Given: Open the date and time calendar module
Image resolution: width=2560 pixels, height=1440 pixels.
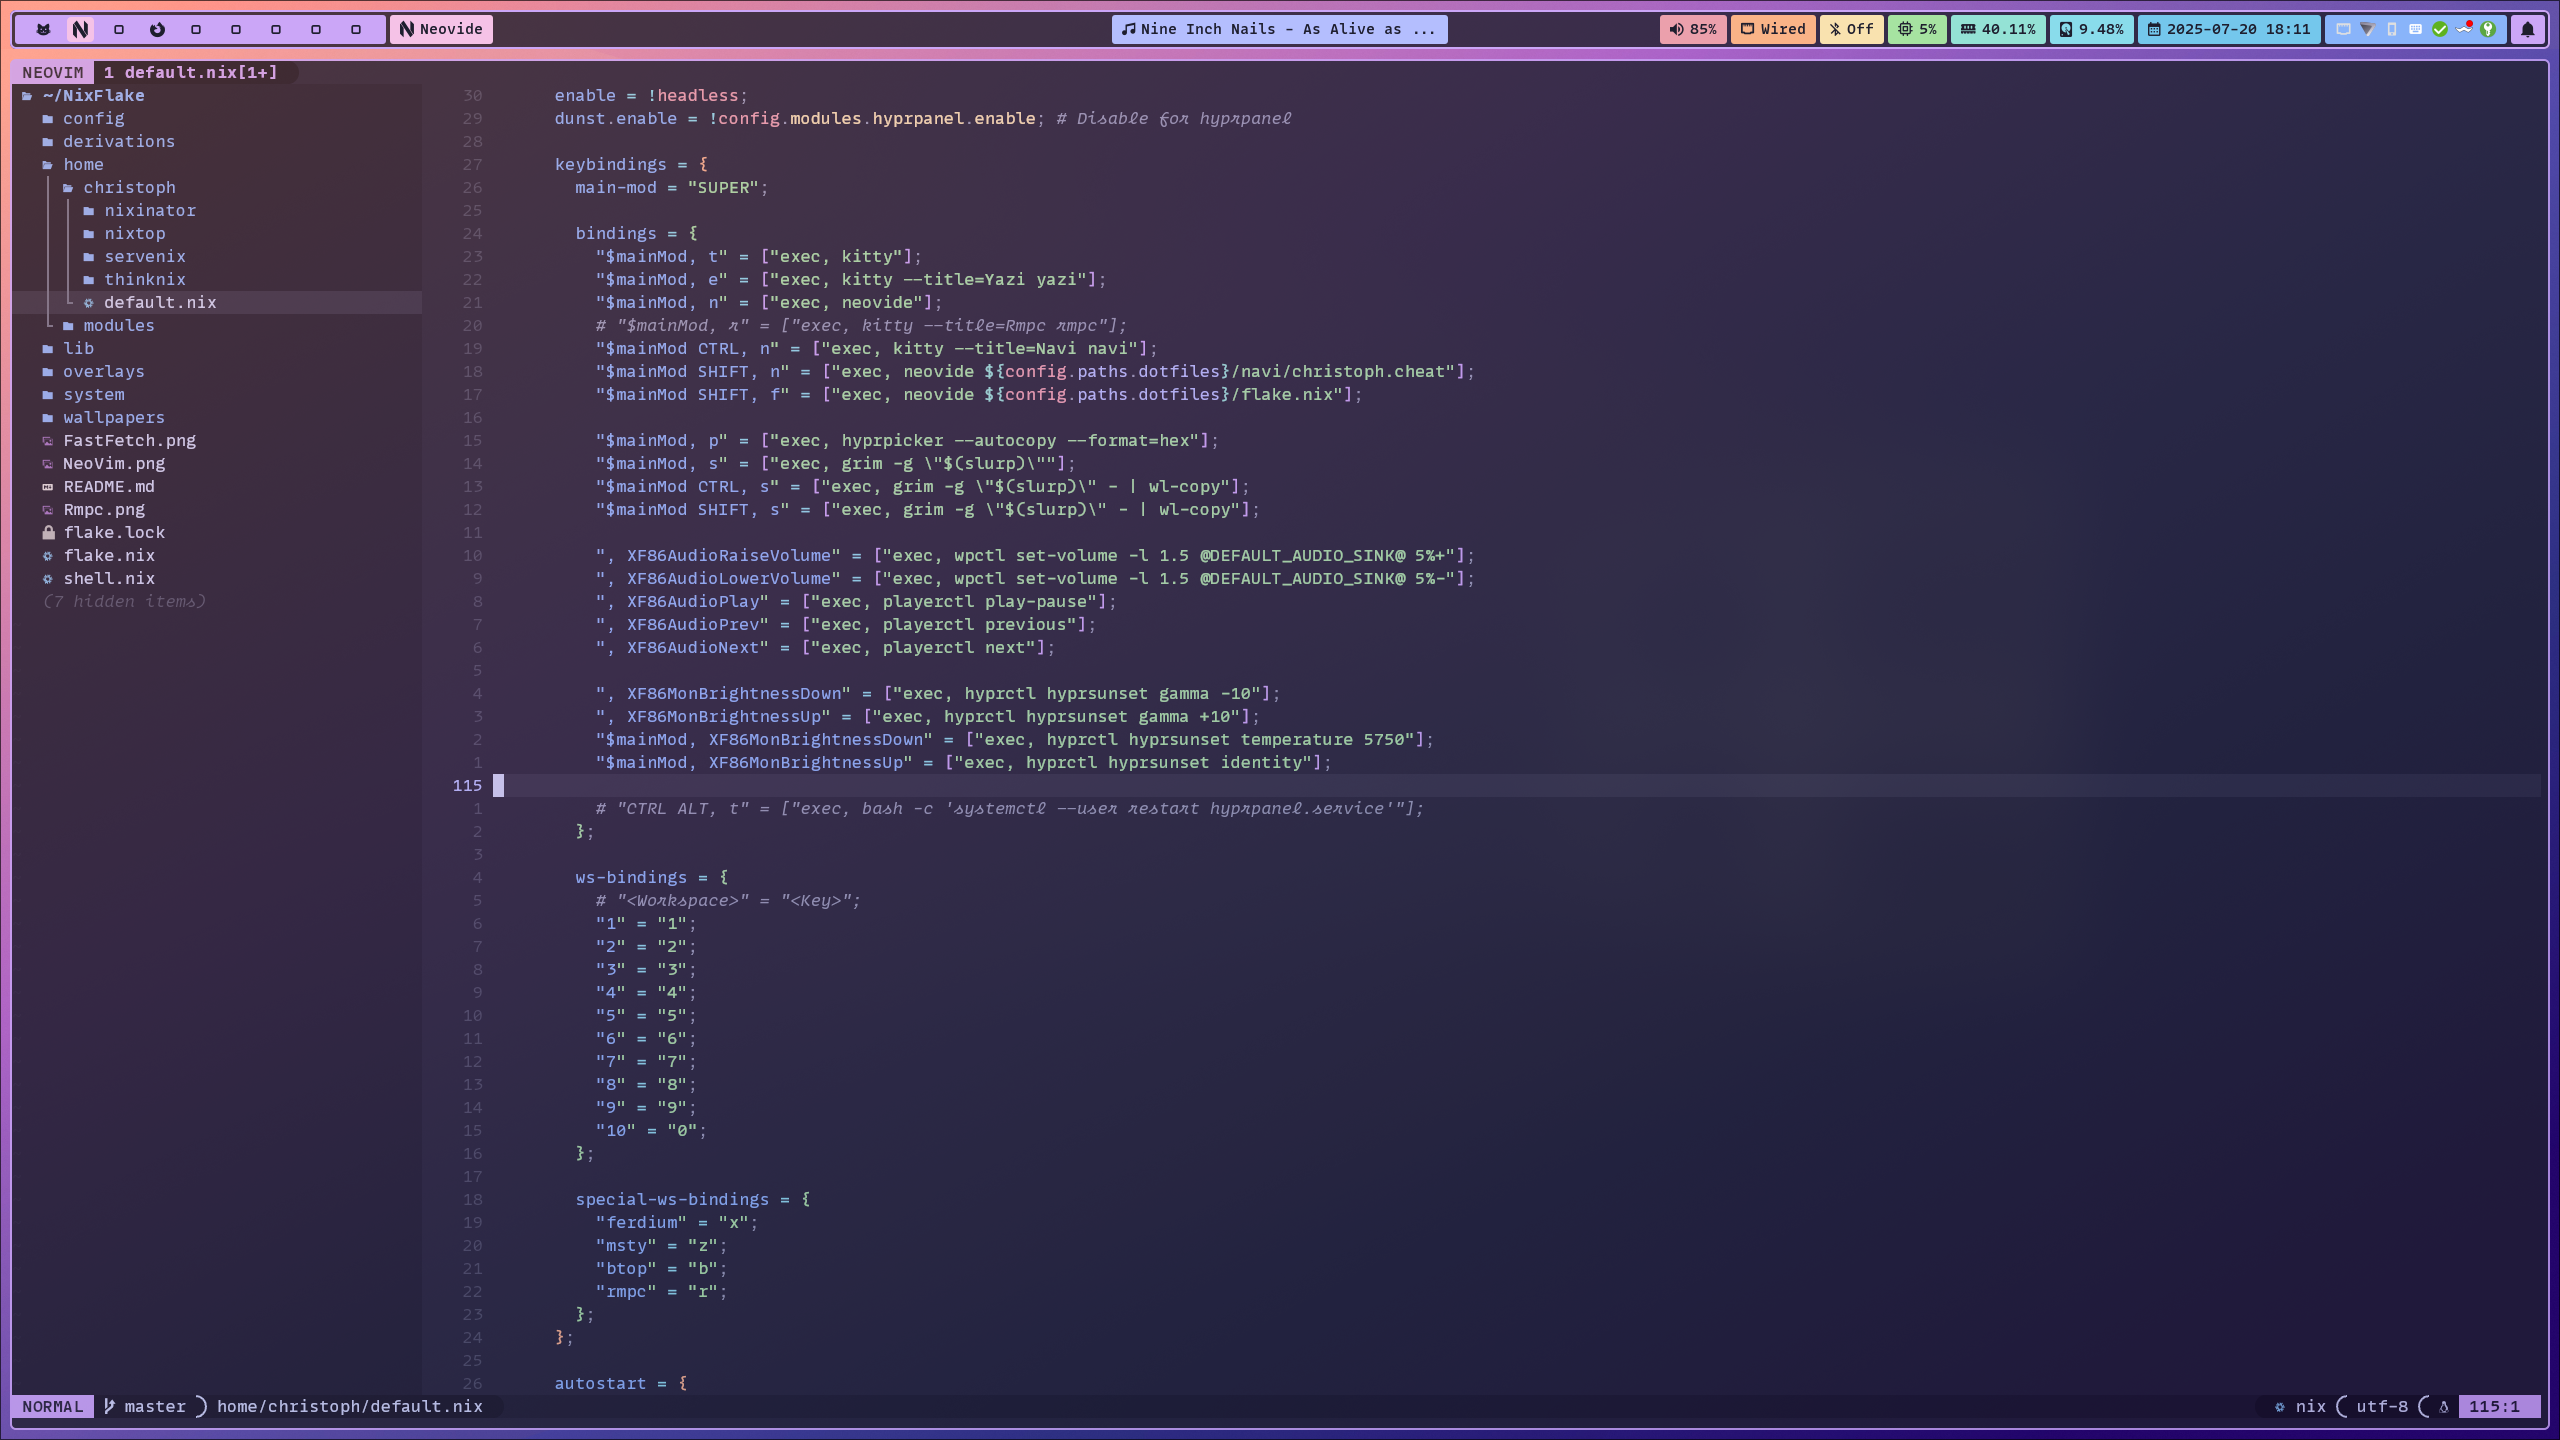Looking at the screenshot, I should coord(2228,29).
